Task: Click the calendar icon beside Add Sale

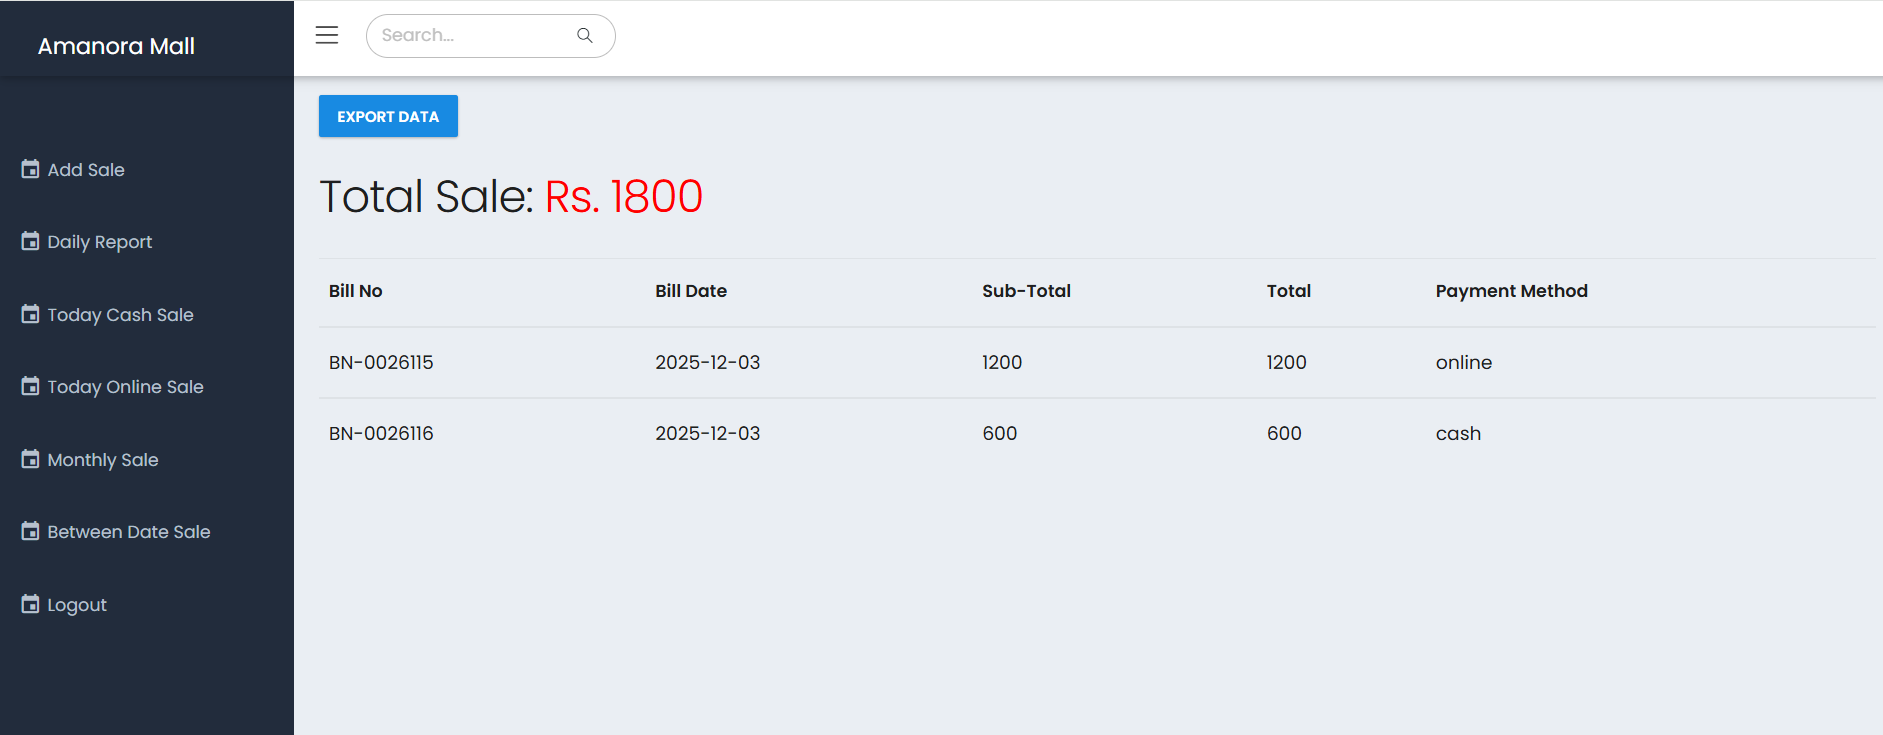Action: pyautogui.click(x=31, y=169)
